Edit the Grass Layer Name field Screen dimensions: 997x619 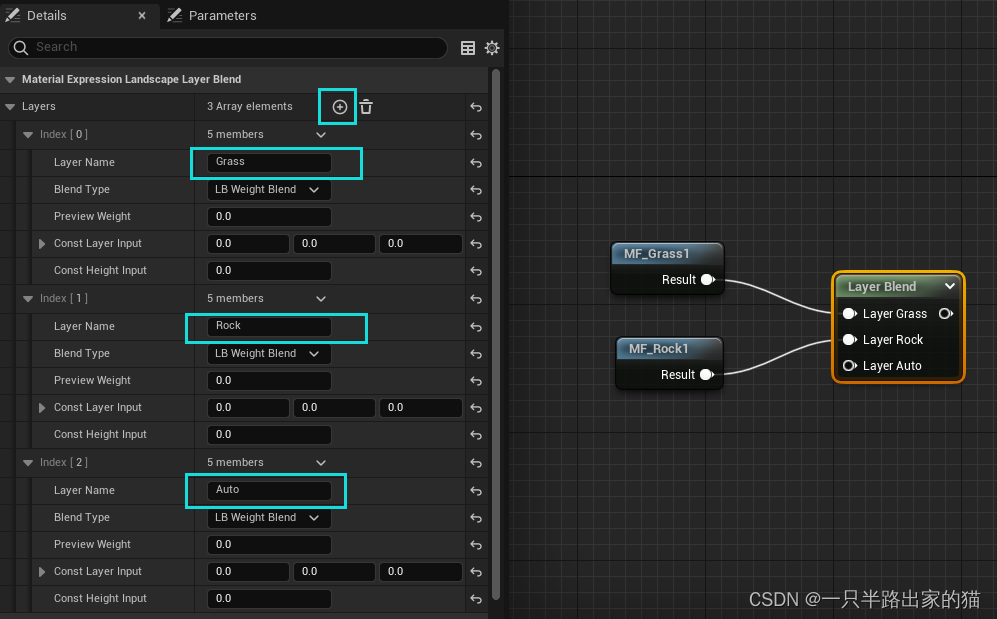(269, 162)
